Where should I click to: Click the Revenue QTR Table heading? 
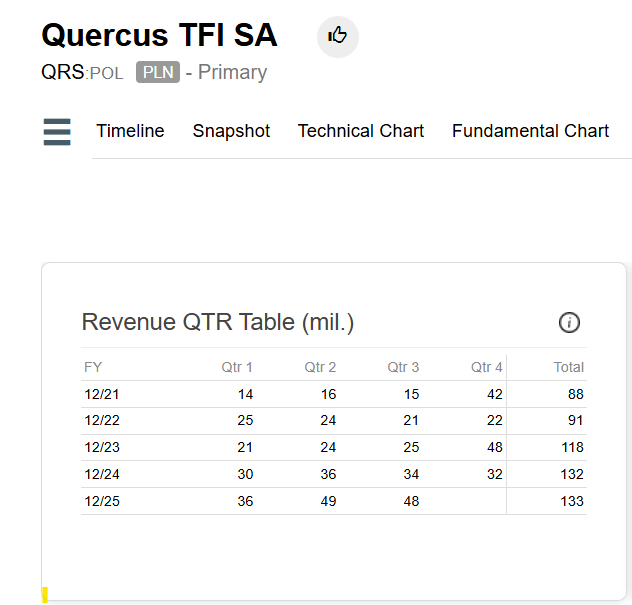click(218, 322)
